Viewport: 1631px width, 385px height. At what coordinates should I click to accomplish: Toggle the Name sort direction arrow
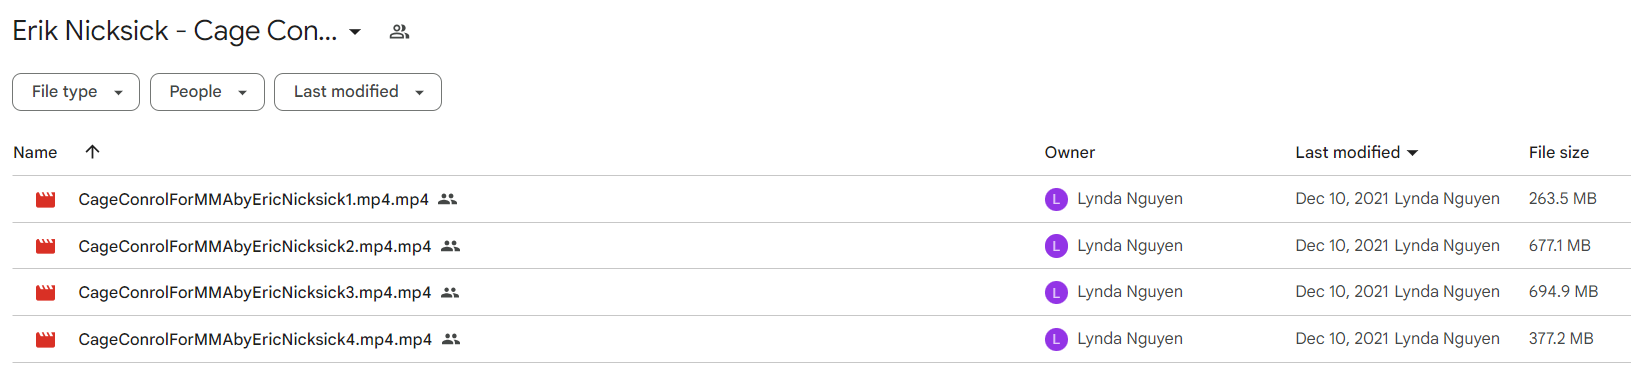coord(92,151)
